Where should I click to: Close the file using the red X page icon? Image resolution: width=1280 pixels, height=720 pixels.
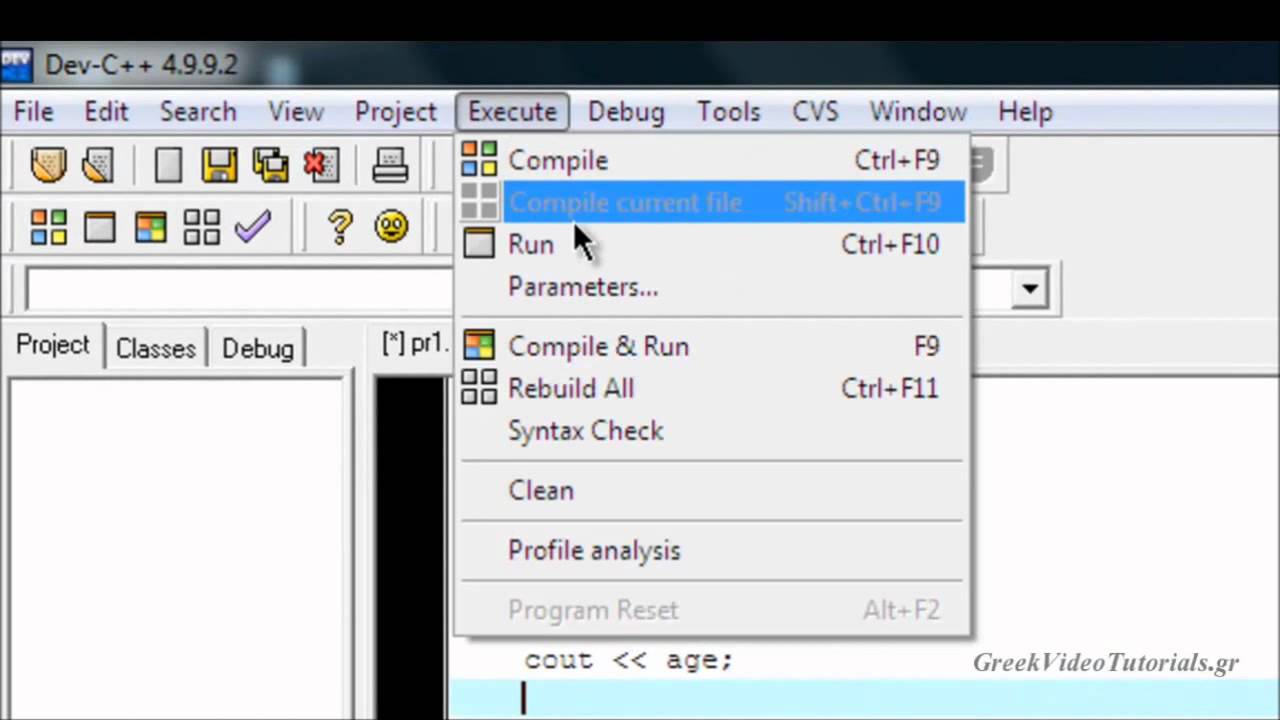point(321,165)
